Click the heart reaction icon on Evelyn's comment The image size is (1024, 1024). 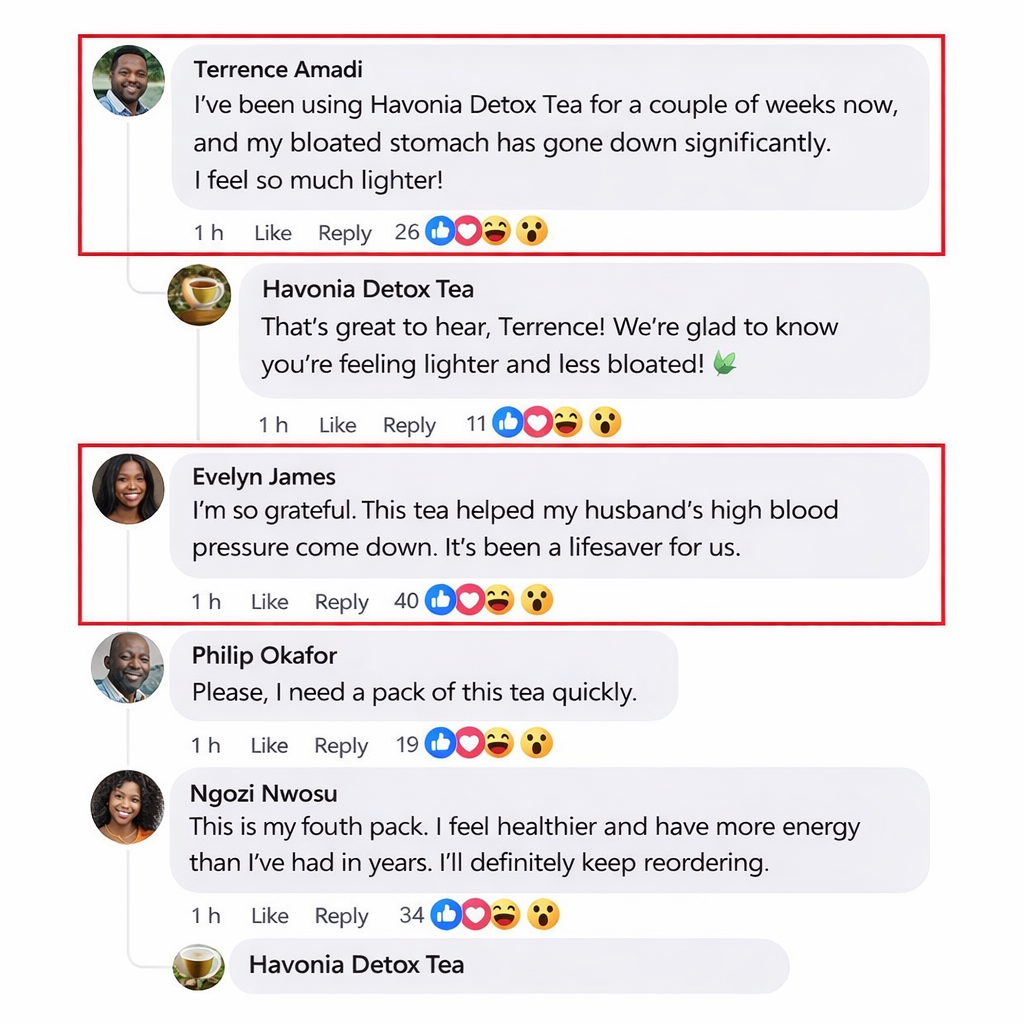pyautogui.click(x=467, y=600)
